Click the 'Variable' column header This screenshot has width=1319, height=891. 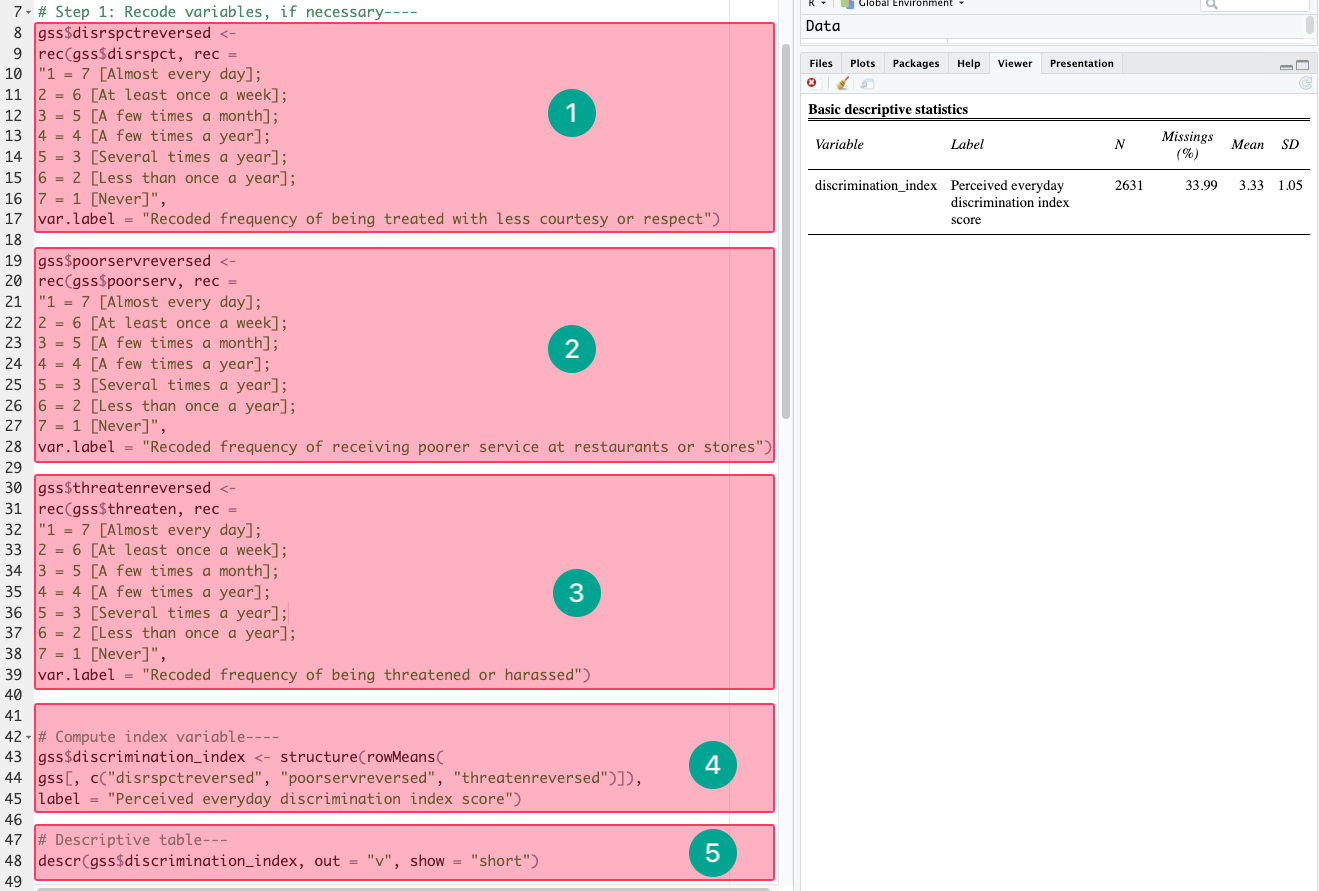[x=839, y=145]
